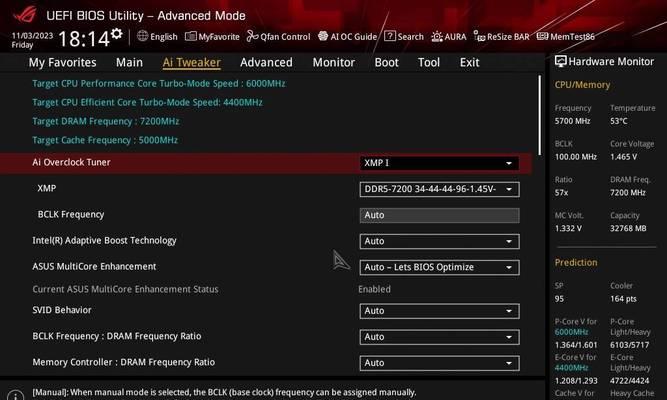Open BCLK Frequency : DRAM Frequency Ratio dropdown
667x400 pixels.
click(439, 337)
